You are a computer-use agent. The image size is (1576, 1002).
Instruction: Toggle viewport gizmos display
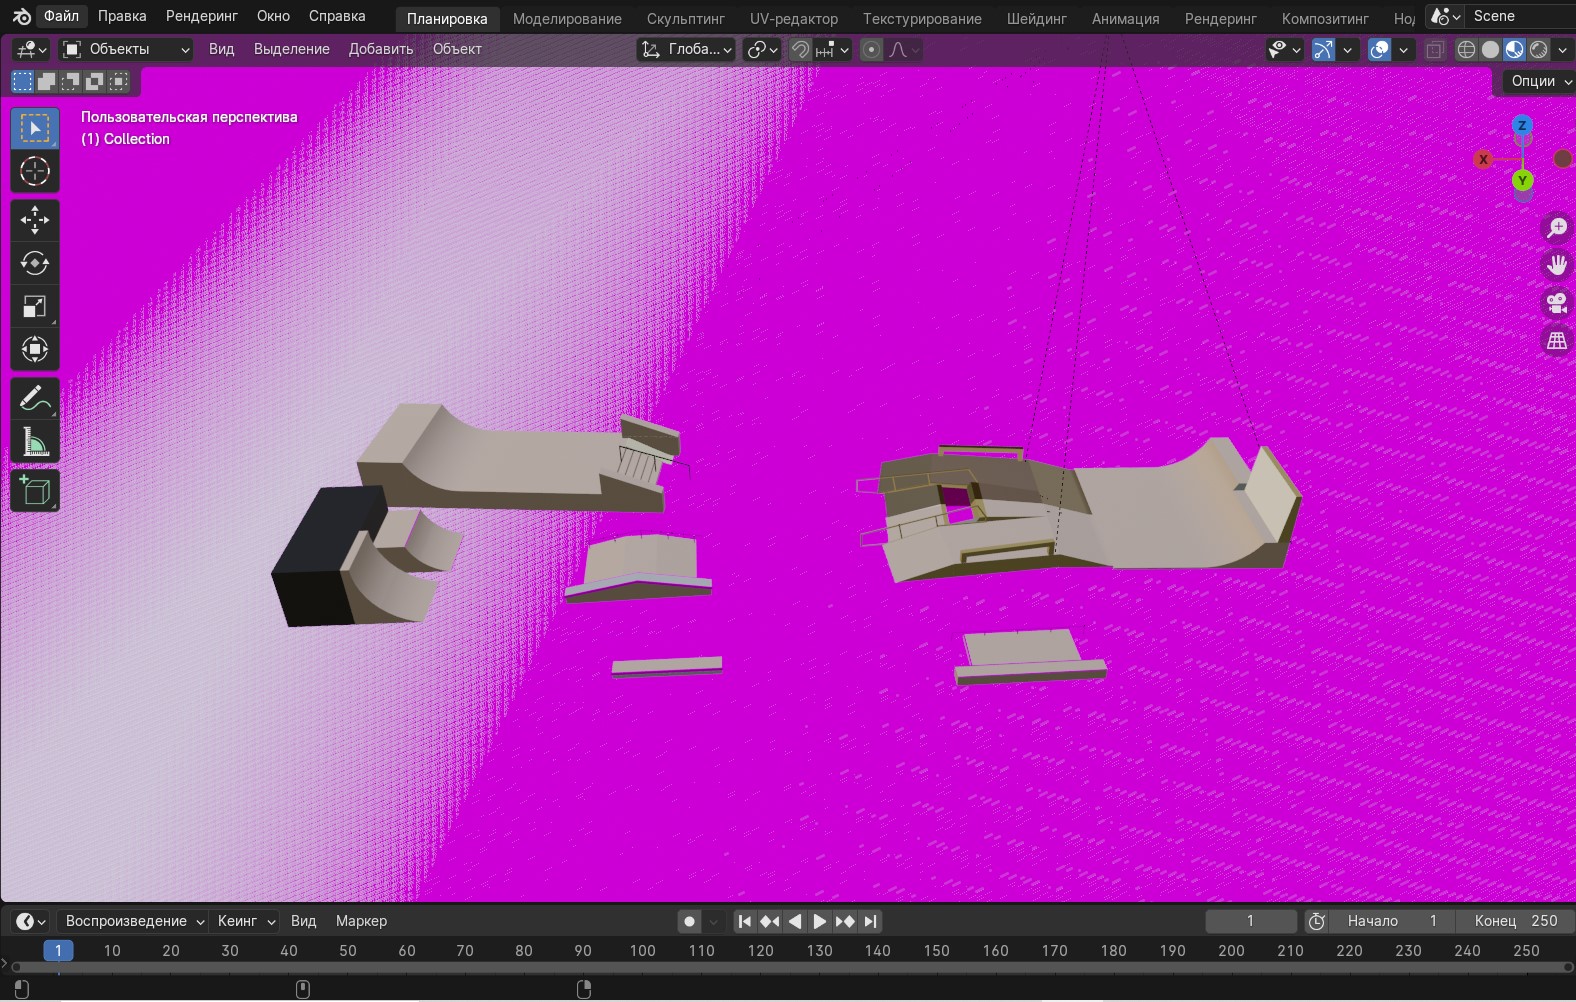click(1323, 49)
